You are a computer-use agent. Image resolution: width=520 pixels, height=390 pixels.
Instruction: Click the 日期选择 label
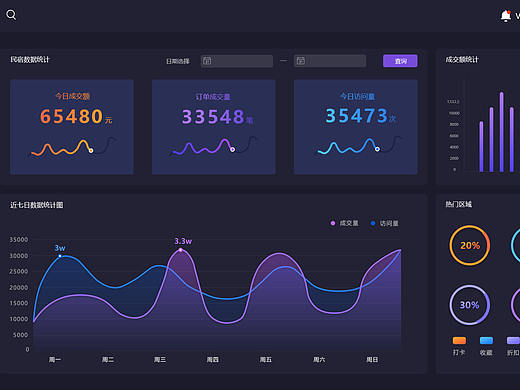pos(178,61)
